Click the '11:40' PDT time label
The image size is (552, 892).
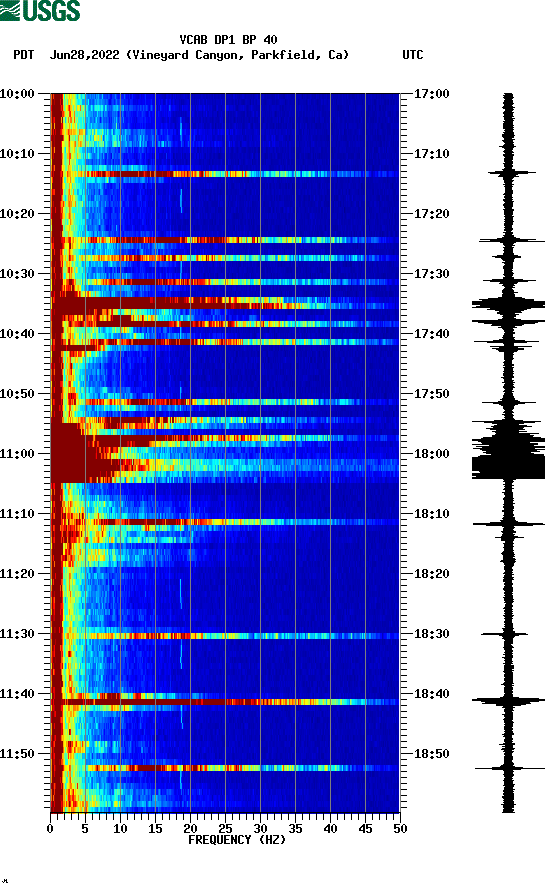pyautogui.click(x=17, y=693)
